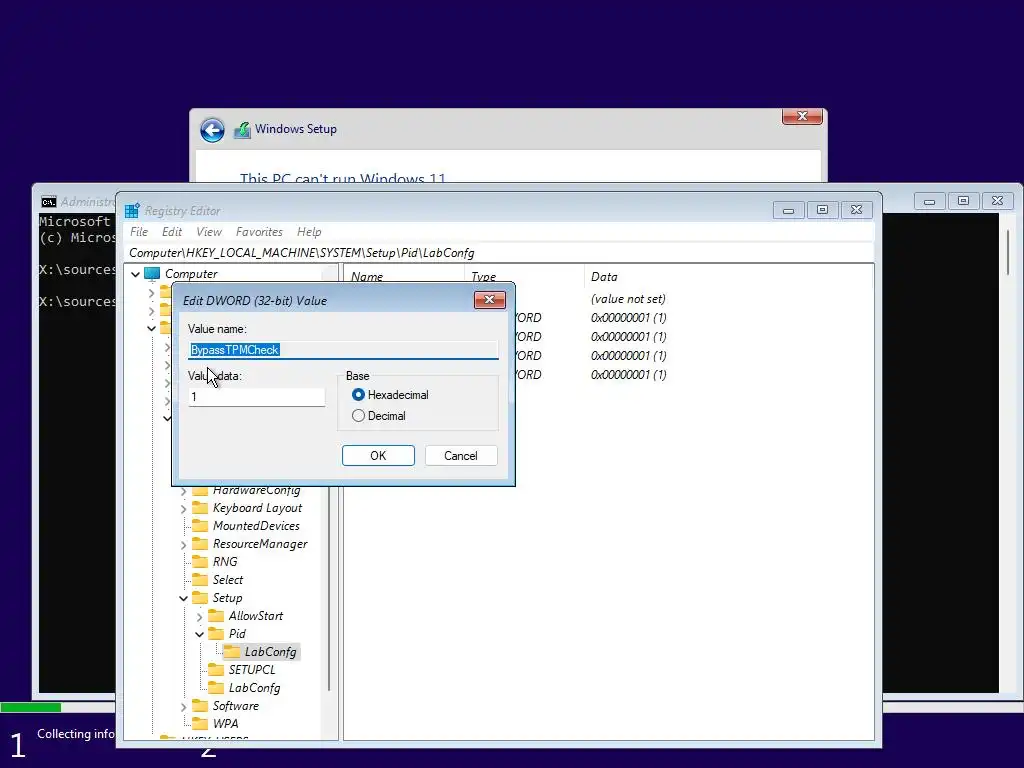
Task: Select the AllowStart folder icon
Action: coord(216,616)
